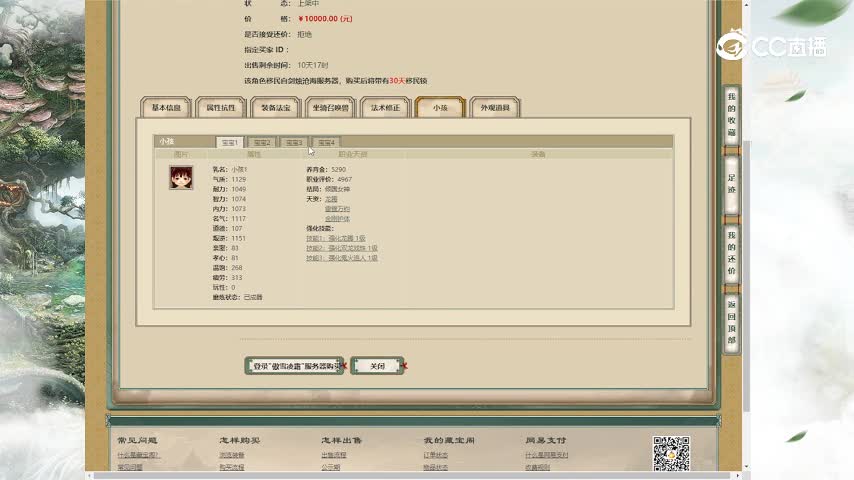Viewport: 854px width, 480px height.
Task: Open the second link under 网易支付
Action: tap(538, 467)
